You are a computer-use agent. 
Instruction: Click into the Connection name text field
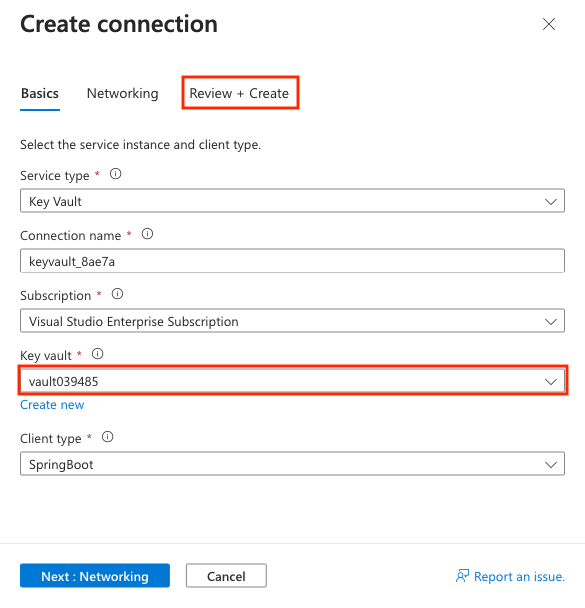click(292, 261)
